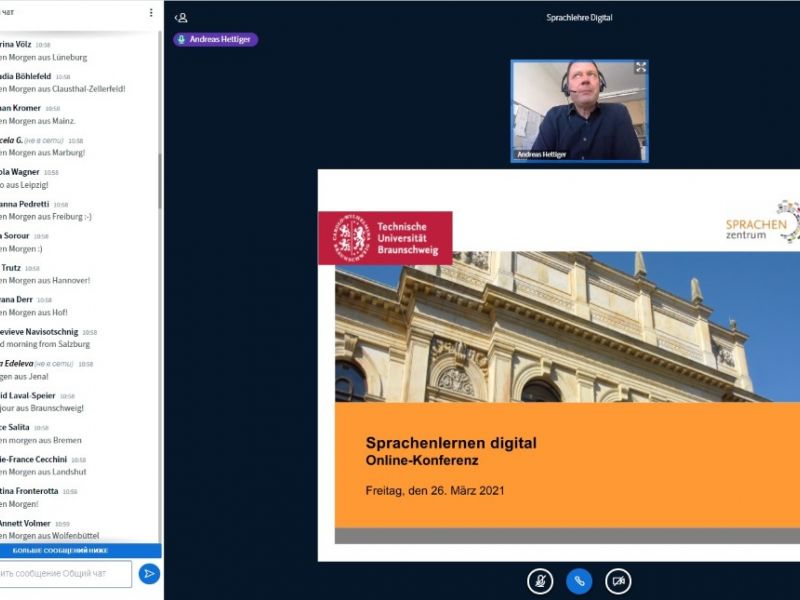This screenshot has width=800, height=600.
Task: Expand the webcam video to fullscreen
Action: point(640,67)
